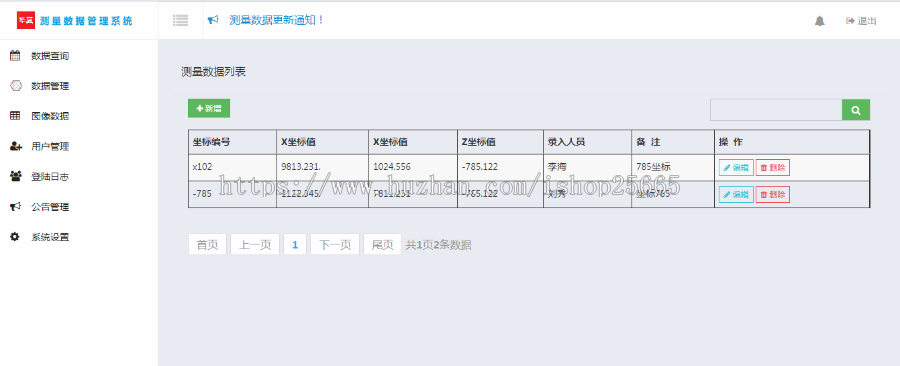Click the gear icon beside 系统设置
This screenshot has width=900, height=366.
(15, 236)
